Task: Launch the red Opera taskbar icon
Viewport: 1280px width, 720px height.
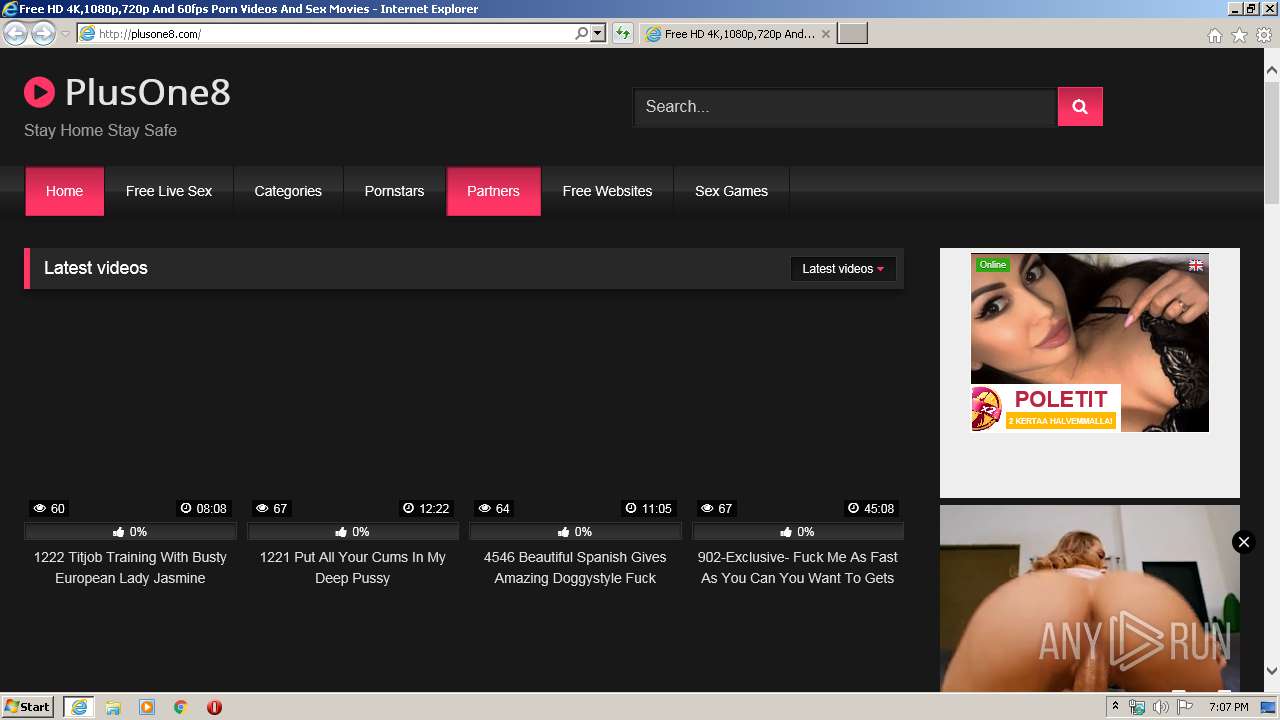Action: pyautogui.click(x=214, y=707)
